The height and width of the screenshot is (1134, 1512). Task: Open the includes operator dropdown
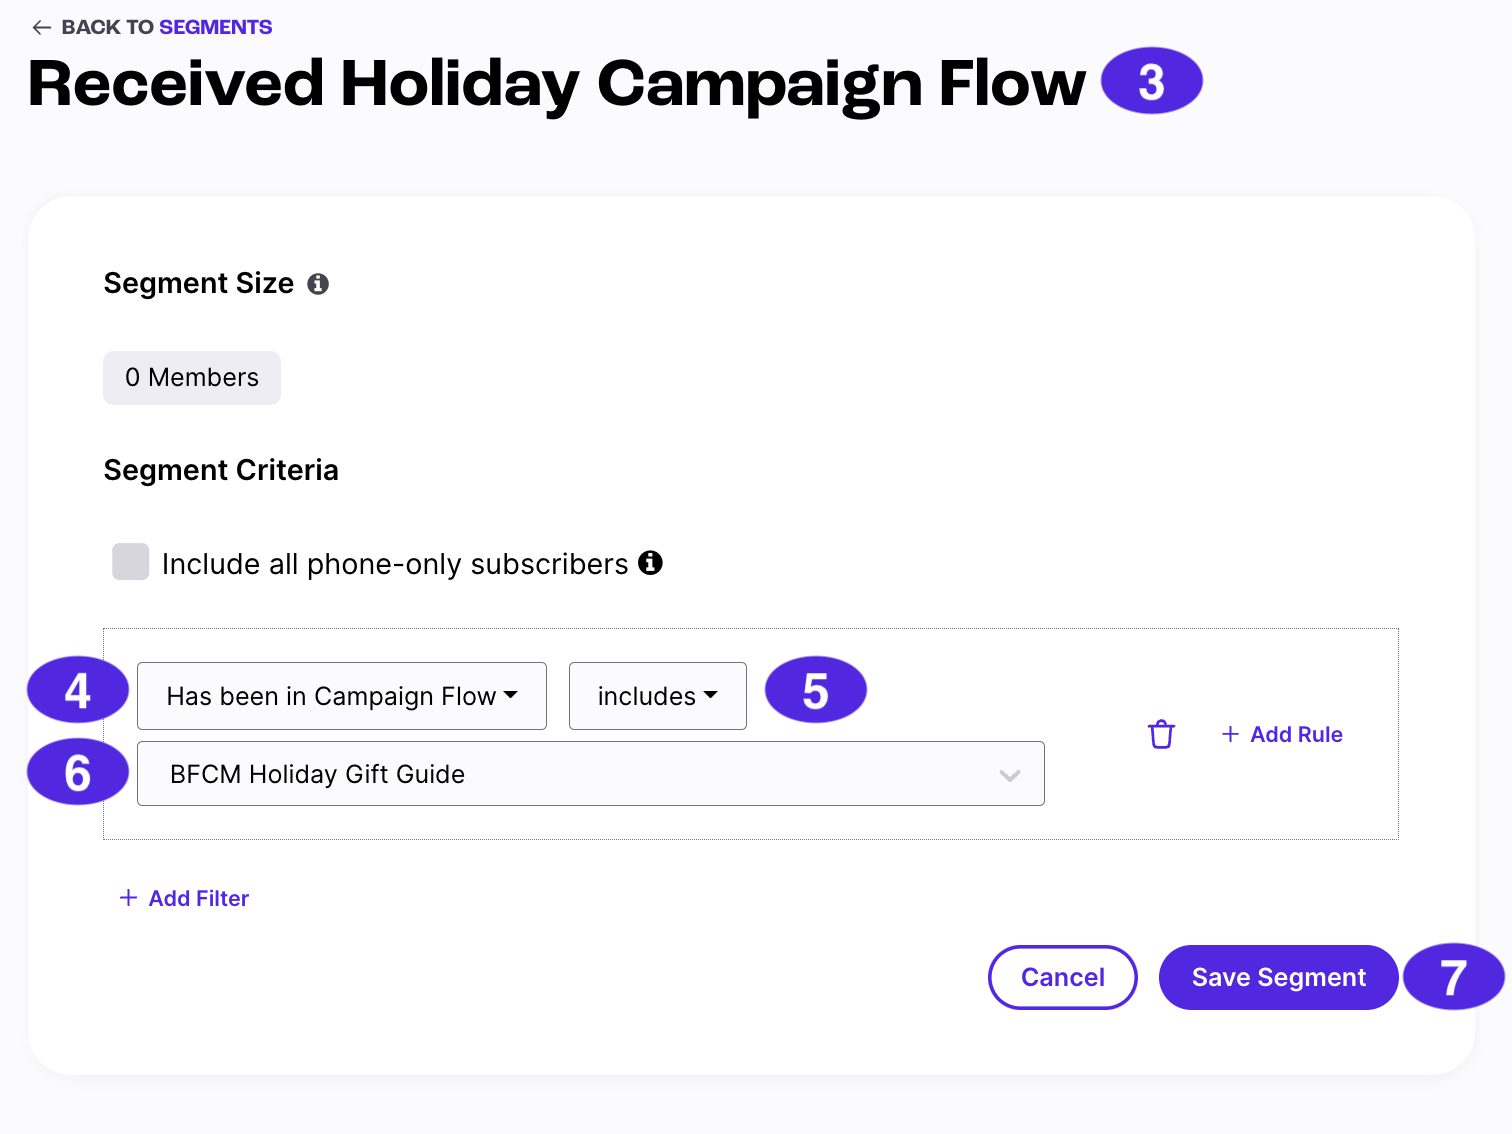click(657, 696)
